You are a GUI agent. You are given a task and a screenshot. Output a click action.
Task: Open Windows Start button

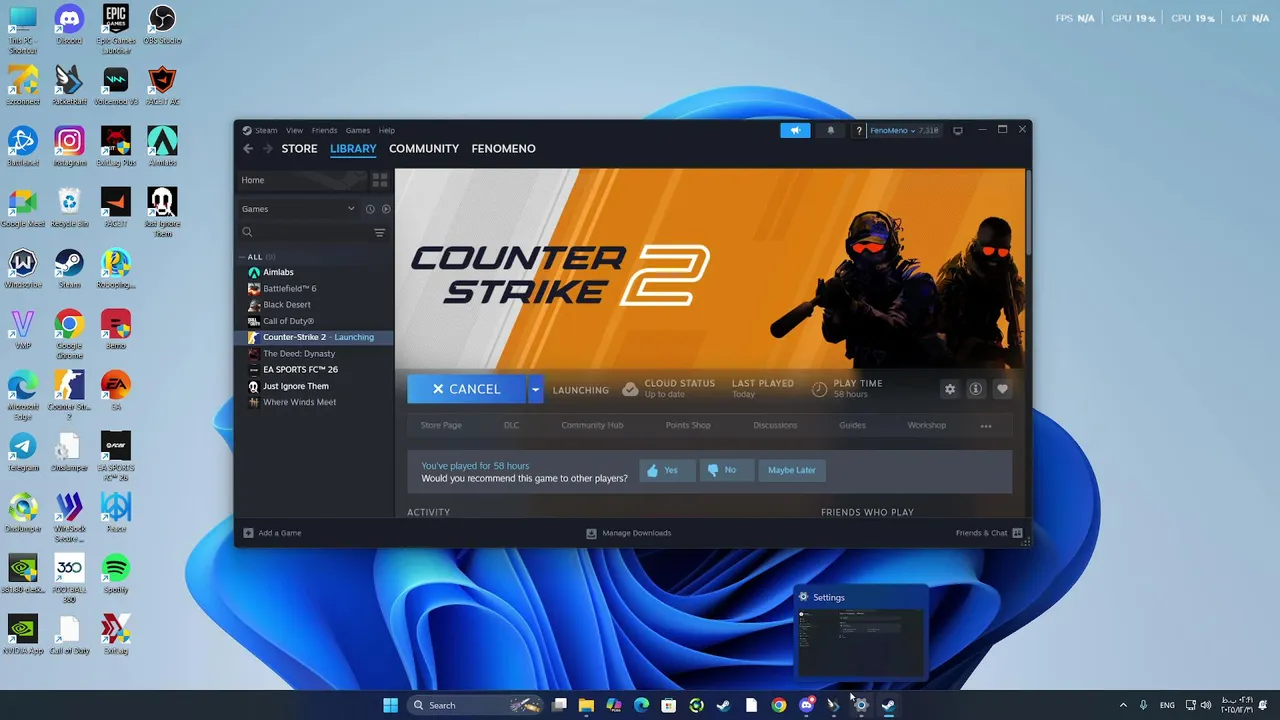(390, 705)
